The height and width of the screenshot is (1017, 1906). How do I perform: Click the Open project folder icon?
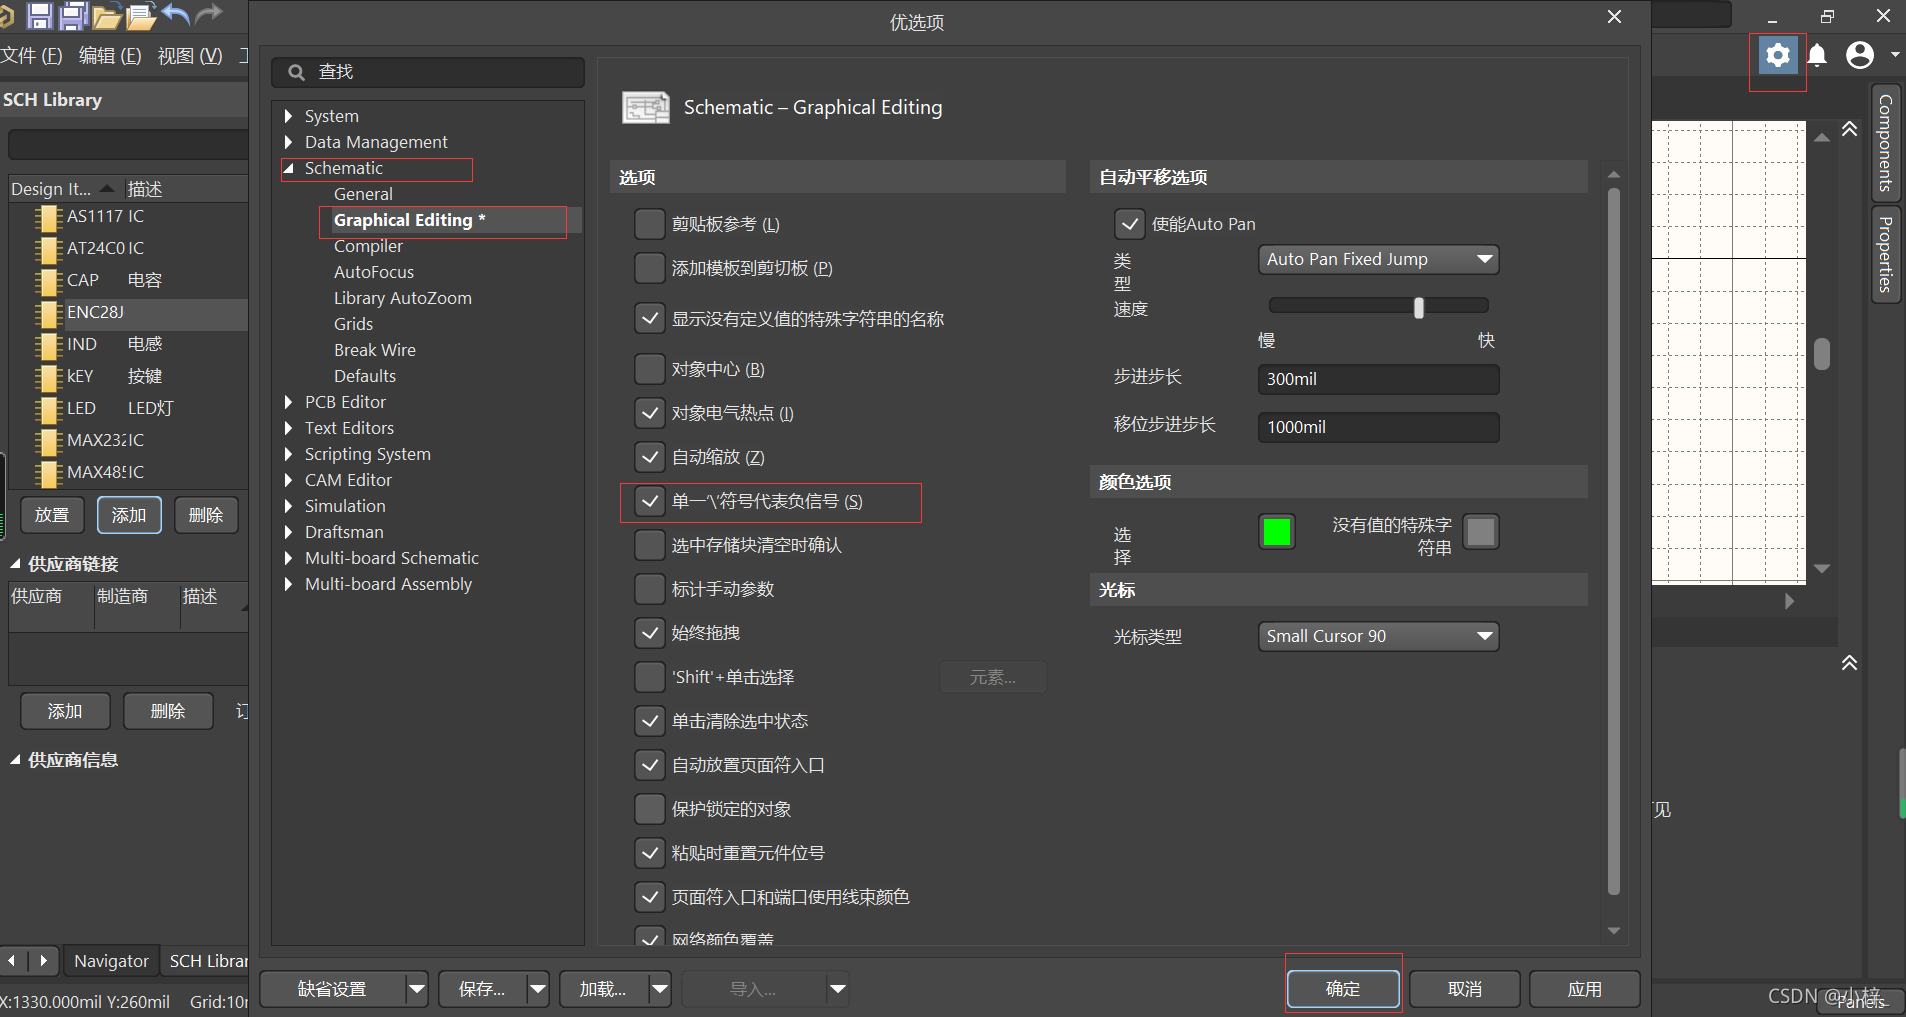click(x=140, y=16)
